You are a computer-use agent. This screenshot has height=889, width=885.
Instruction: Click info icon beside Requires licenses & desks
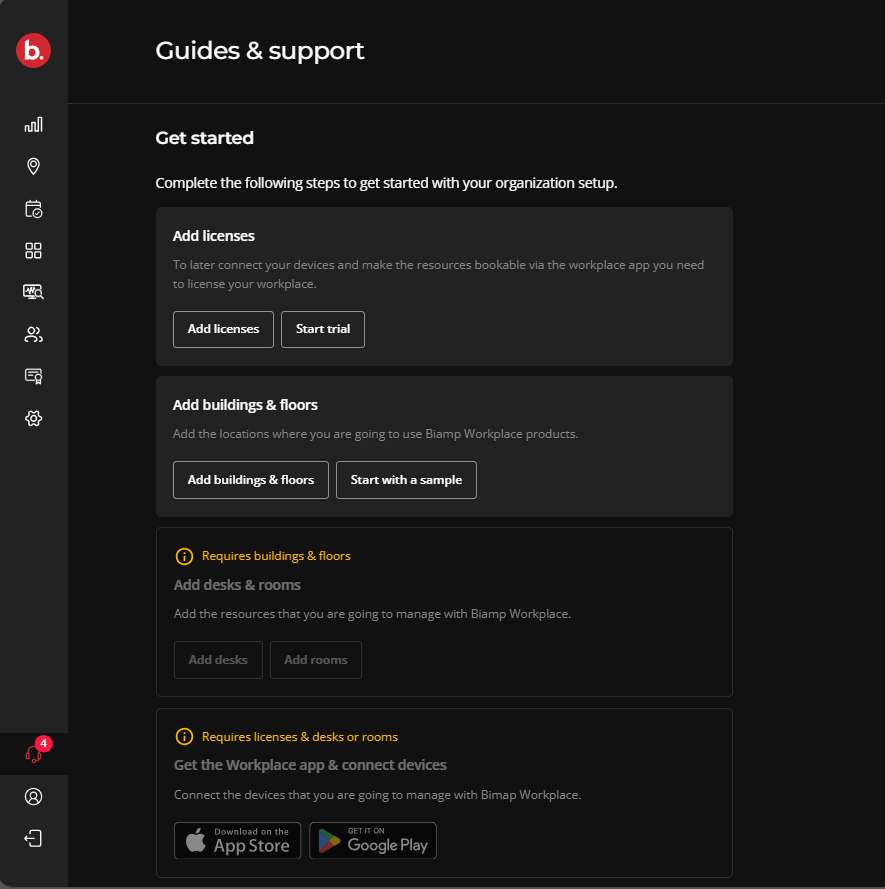[184, 736]
